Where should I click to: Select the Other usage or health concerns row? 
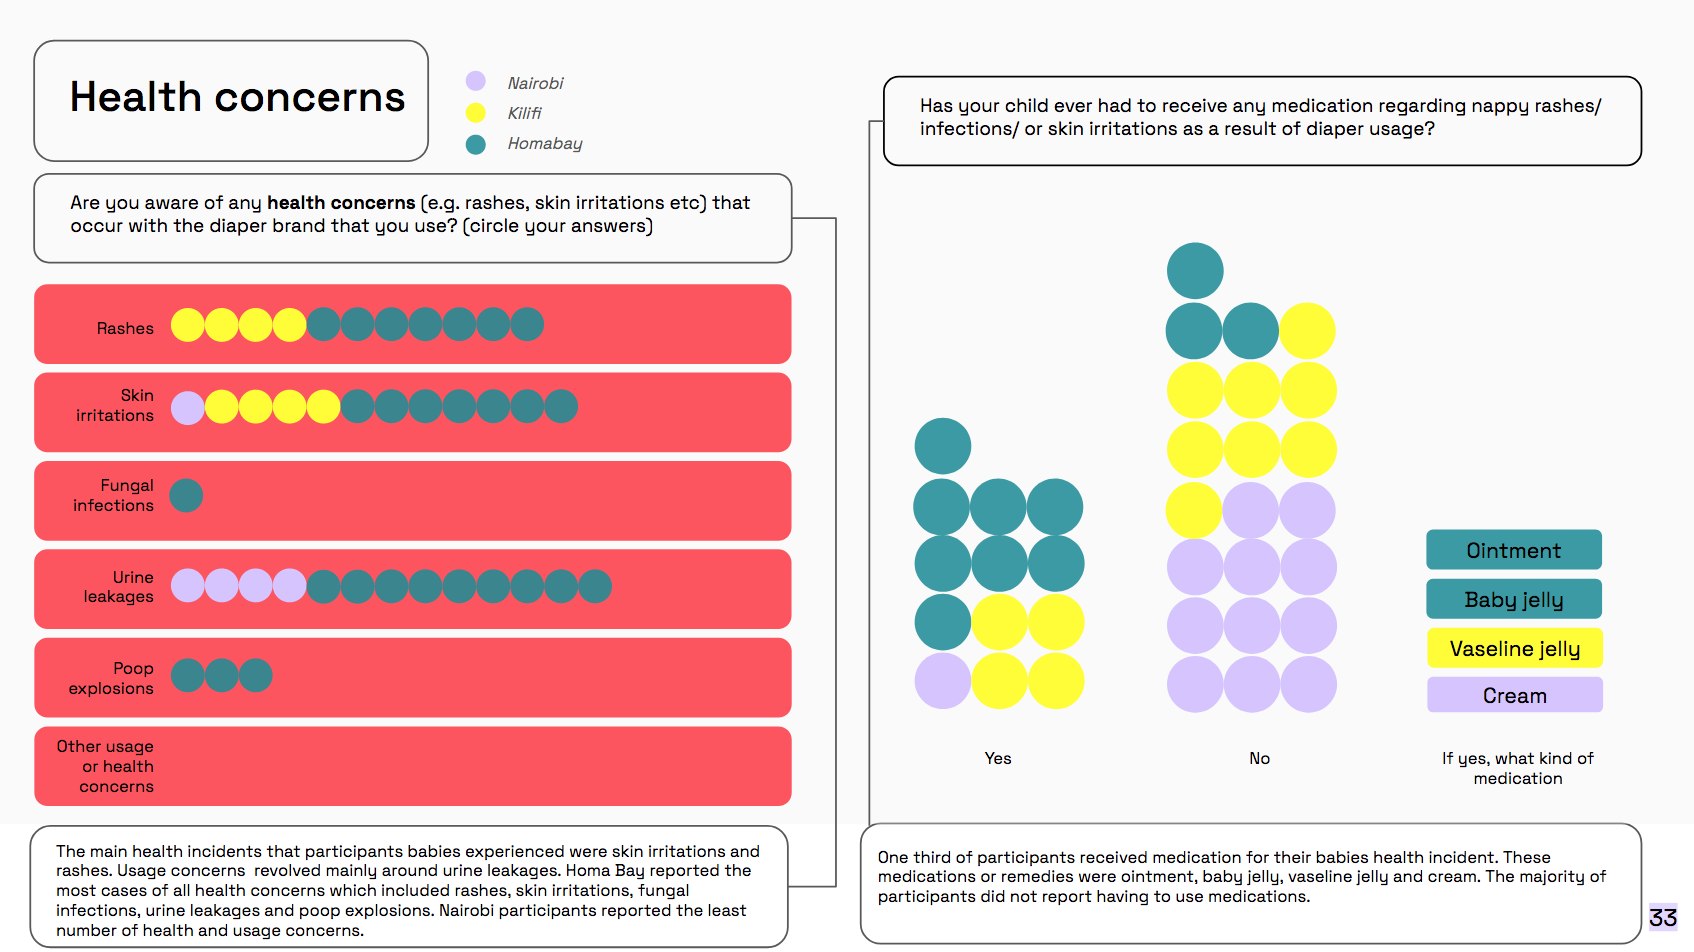point(412,766)
